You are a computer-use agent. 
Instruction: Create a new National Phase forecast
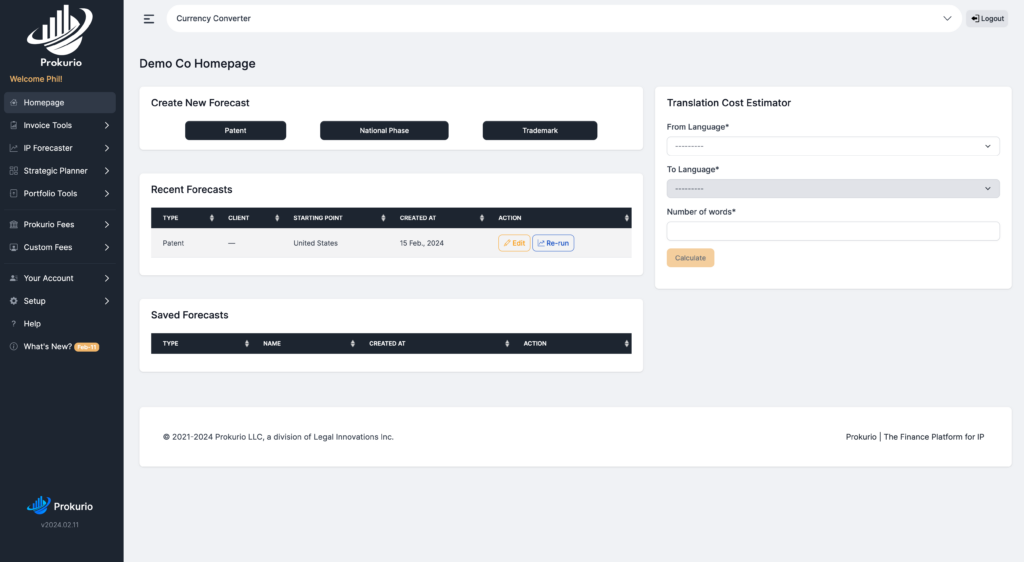point(384,131)
